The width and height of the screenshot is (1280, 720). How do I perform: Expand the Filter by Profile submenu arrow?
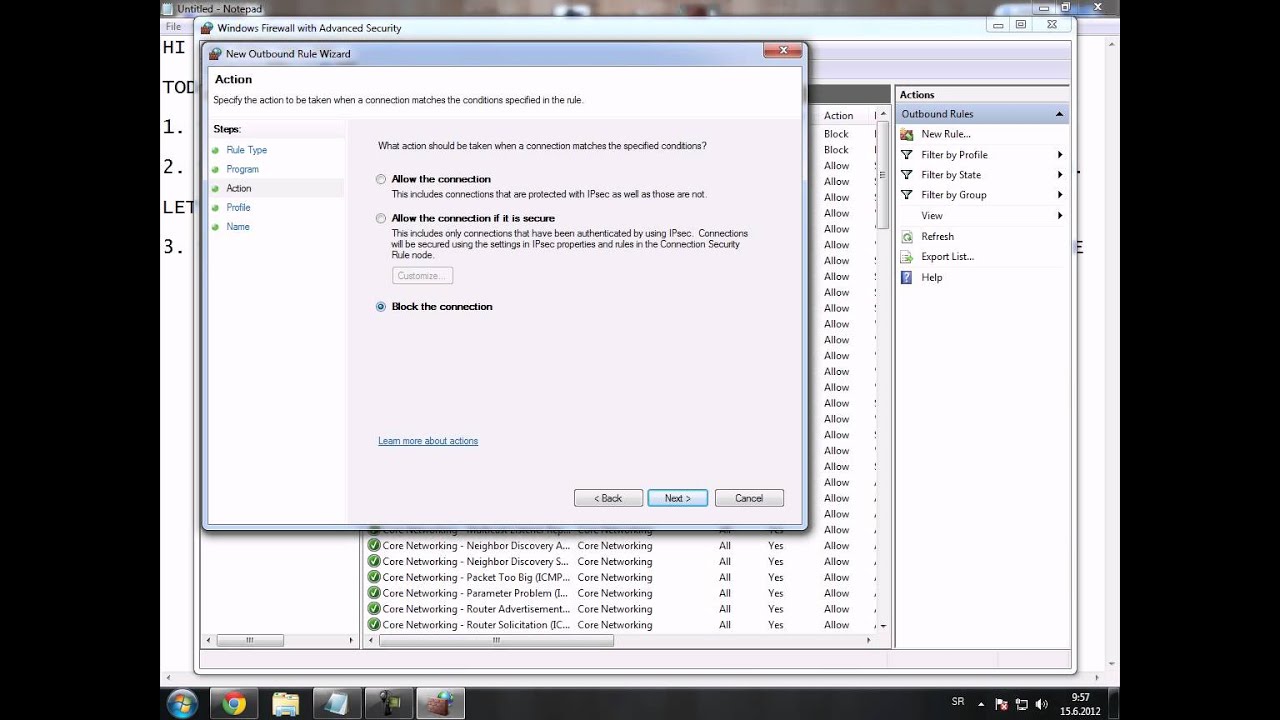coord(1060,155)
